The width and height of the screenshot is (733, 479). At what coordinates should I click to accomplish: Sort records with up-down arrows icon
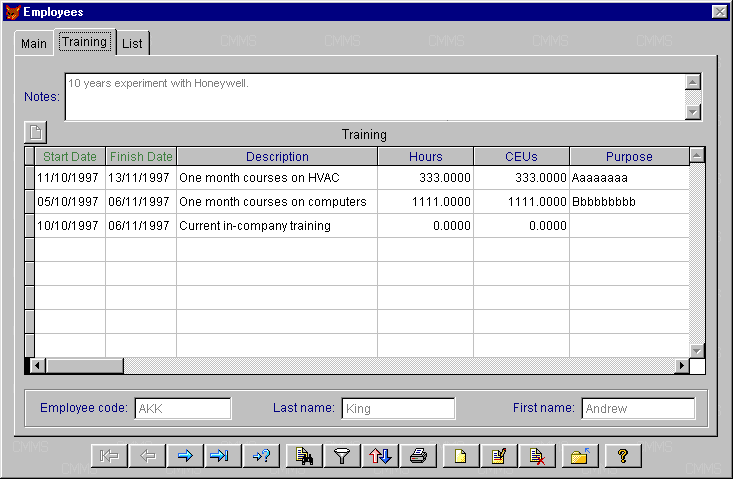381,456
